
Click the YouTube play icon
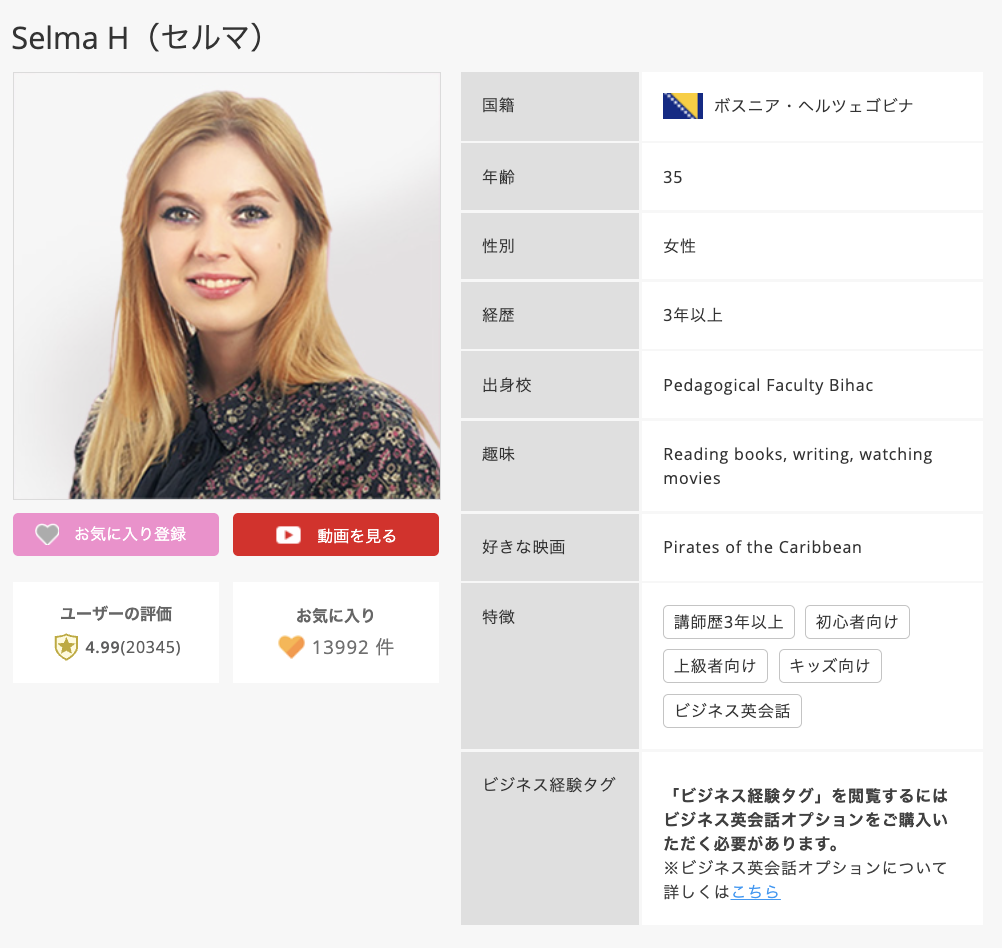tap(288, 535)
